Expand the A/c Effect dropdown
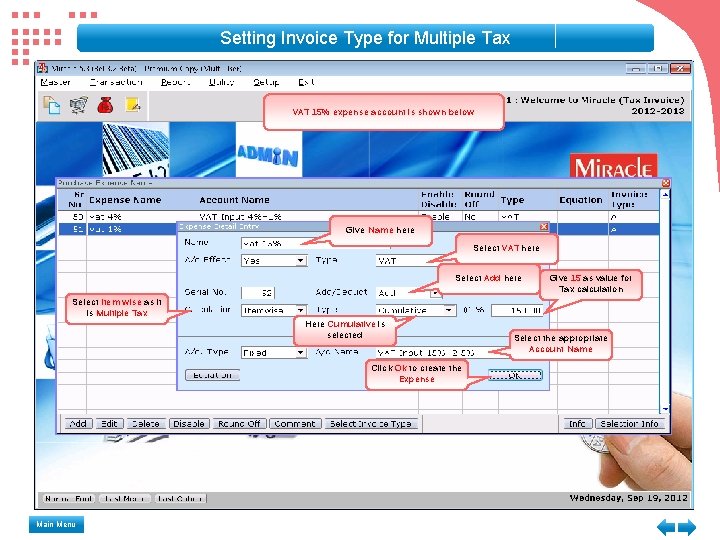 pyautogui.click(x=300, y=261)
